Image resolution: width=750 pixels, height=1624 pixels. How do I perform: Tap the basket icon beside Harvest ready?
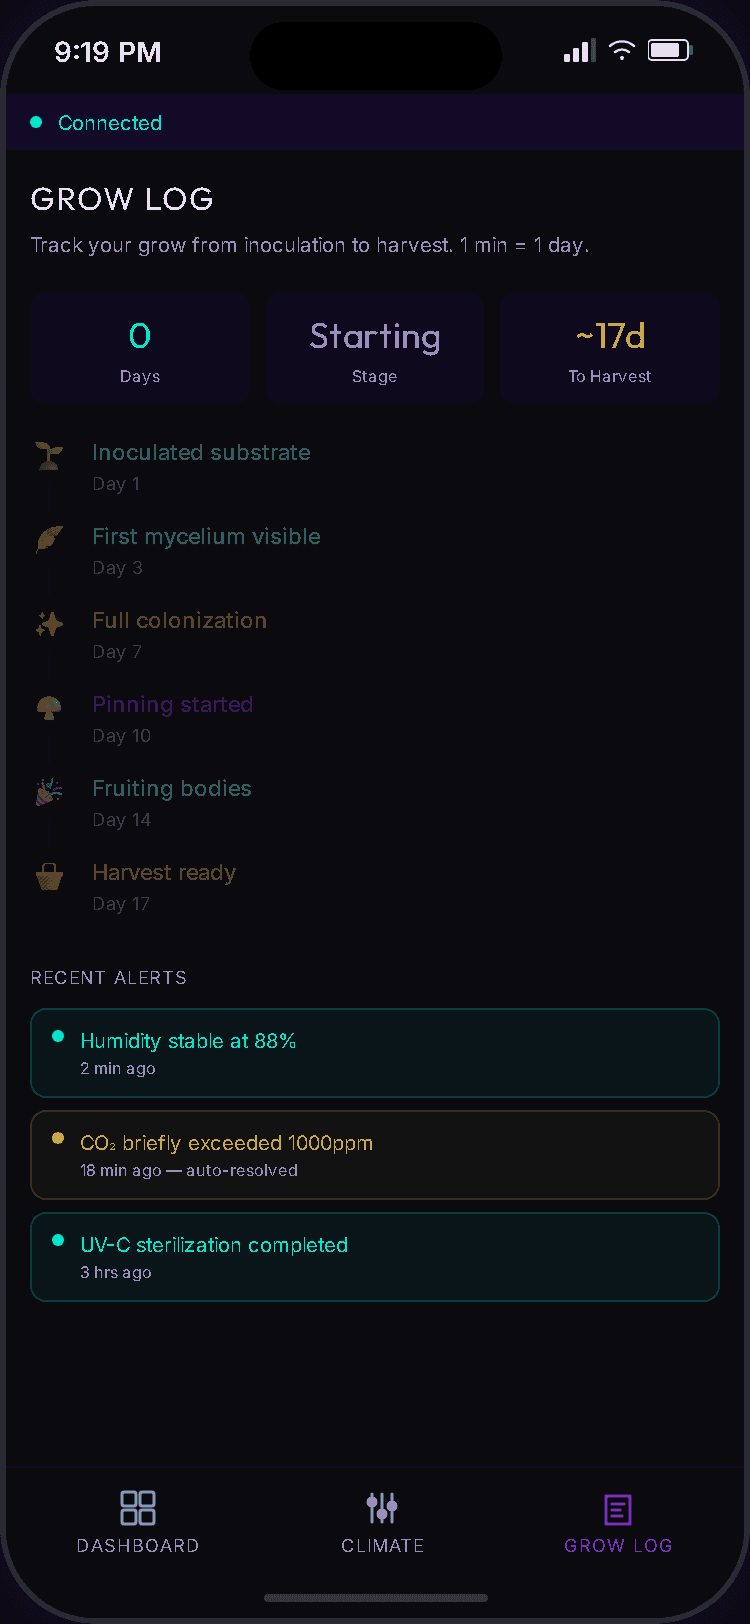(x=49, y=874)
